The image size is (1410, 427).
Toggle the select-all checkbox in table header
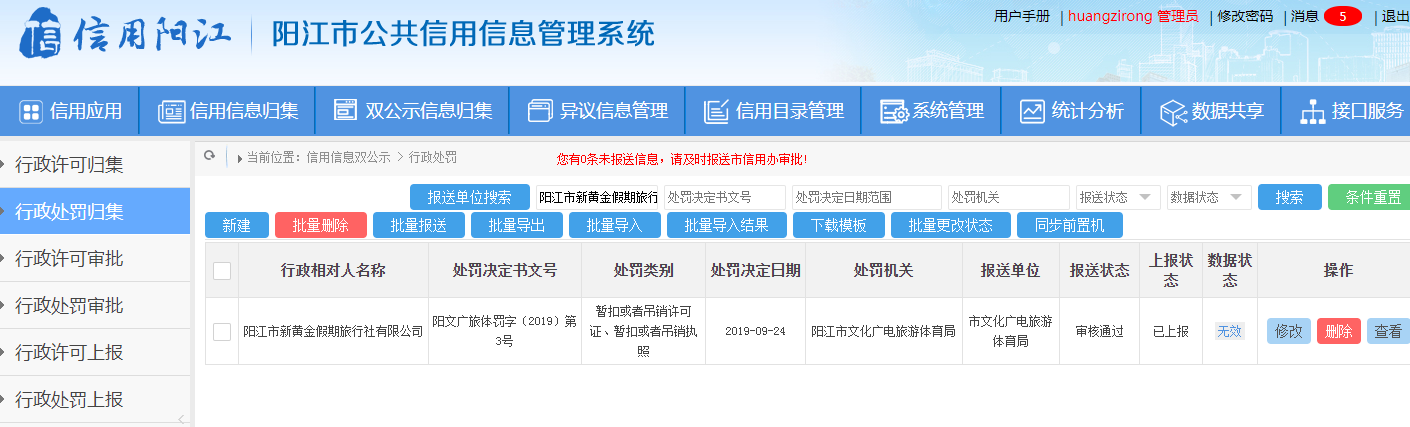[222, 271]
